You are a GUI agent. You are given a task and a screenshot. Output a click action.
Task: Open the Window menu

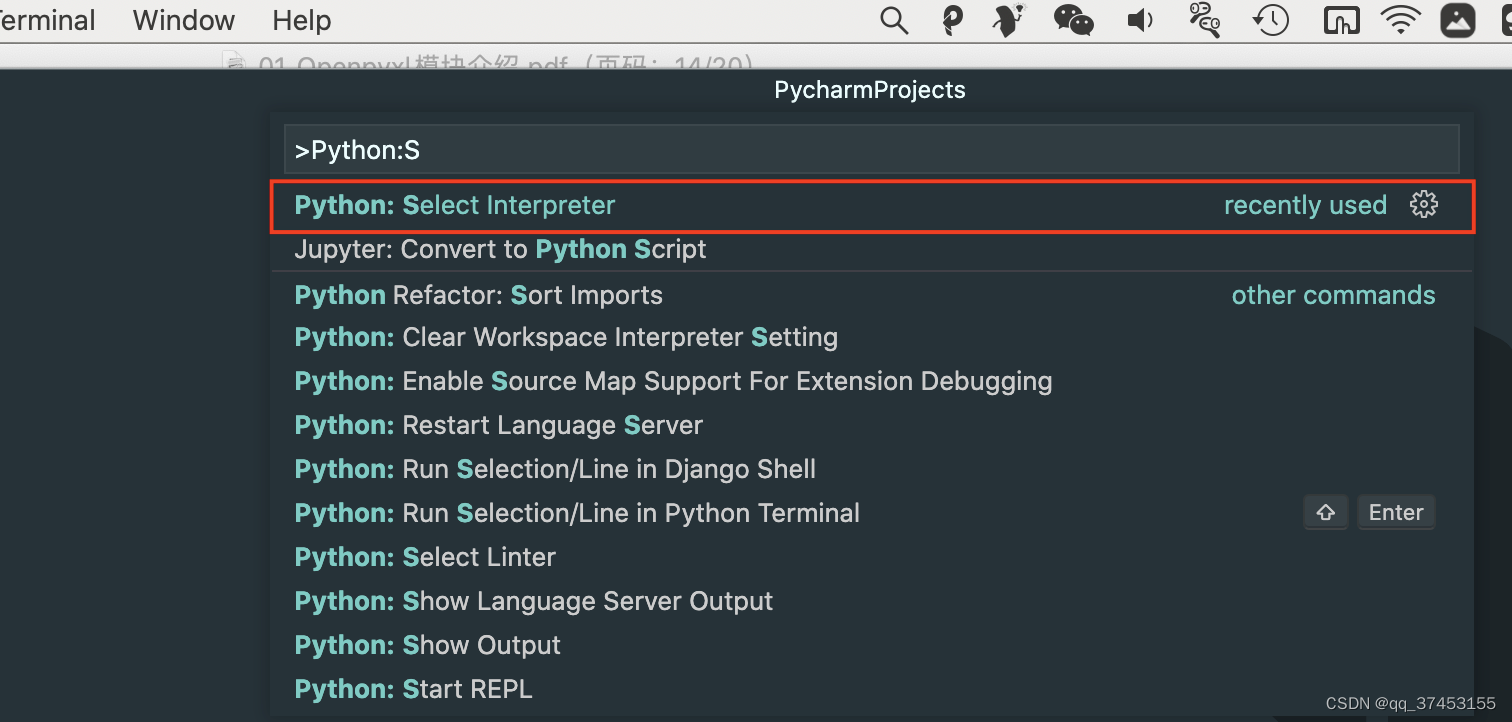click(x=182, y=20)
